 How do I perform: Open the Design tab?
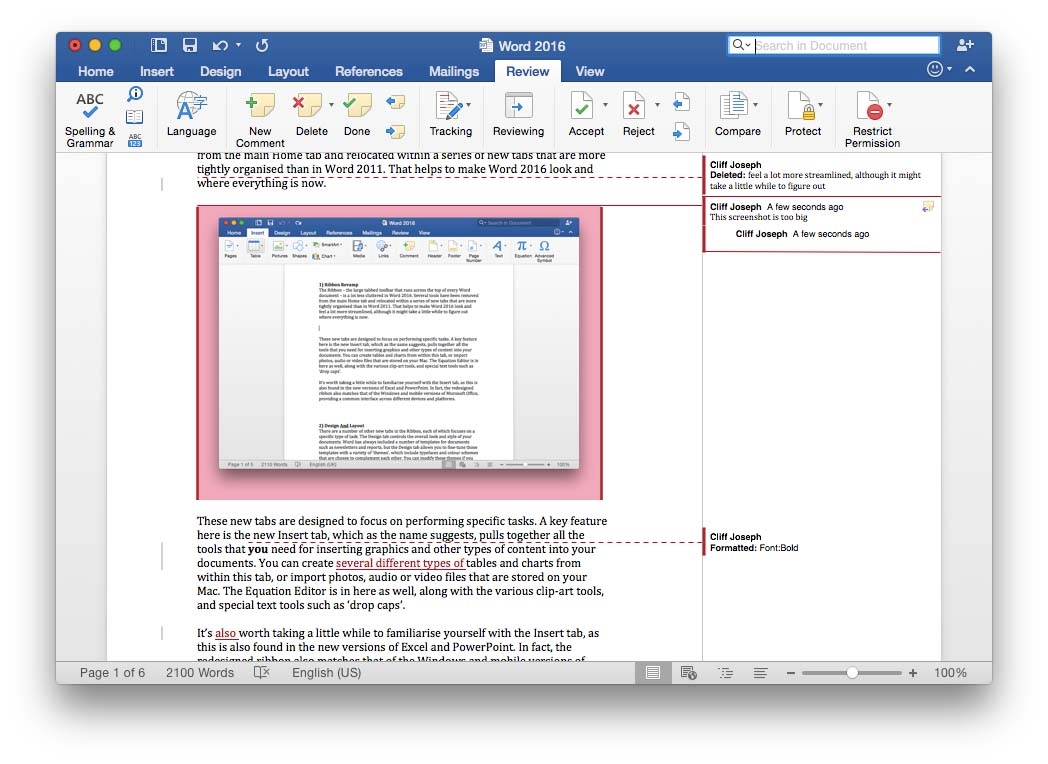point(221,72)
